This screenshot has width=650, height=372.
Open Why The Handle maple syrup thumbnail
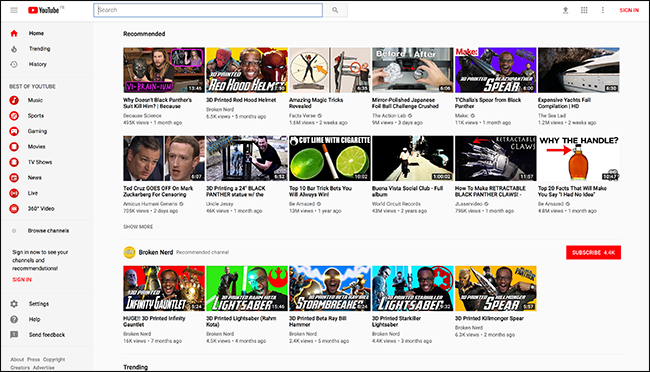579,158
